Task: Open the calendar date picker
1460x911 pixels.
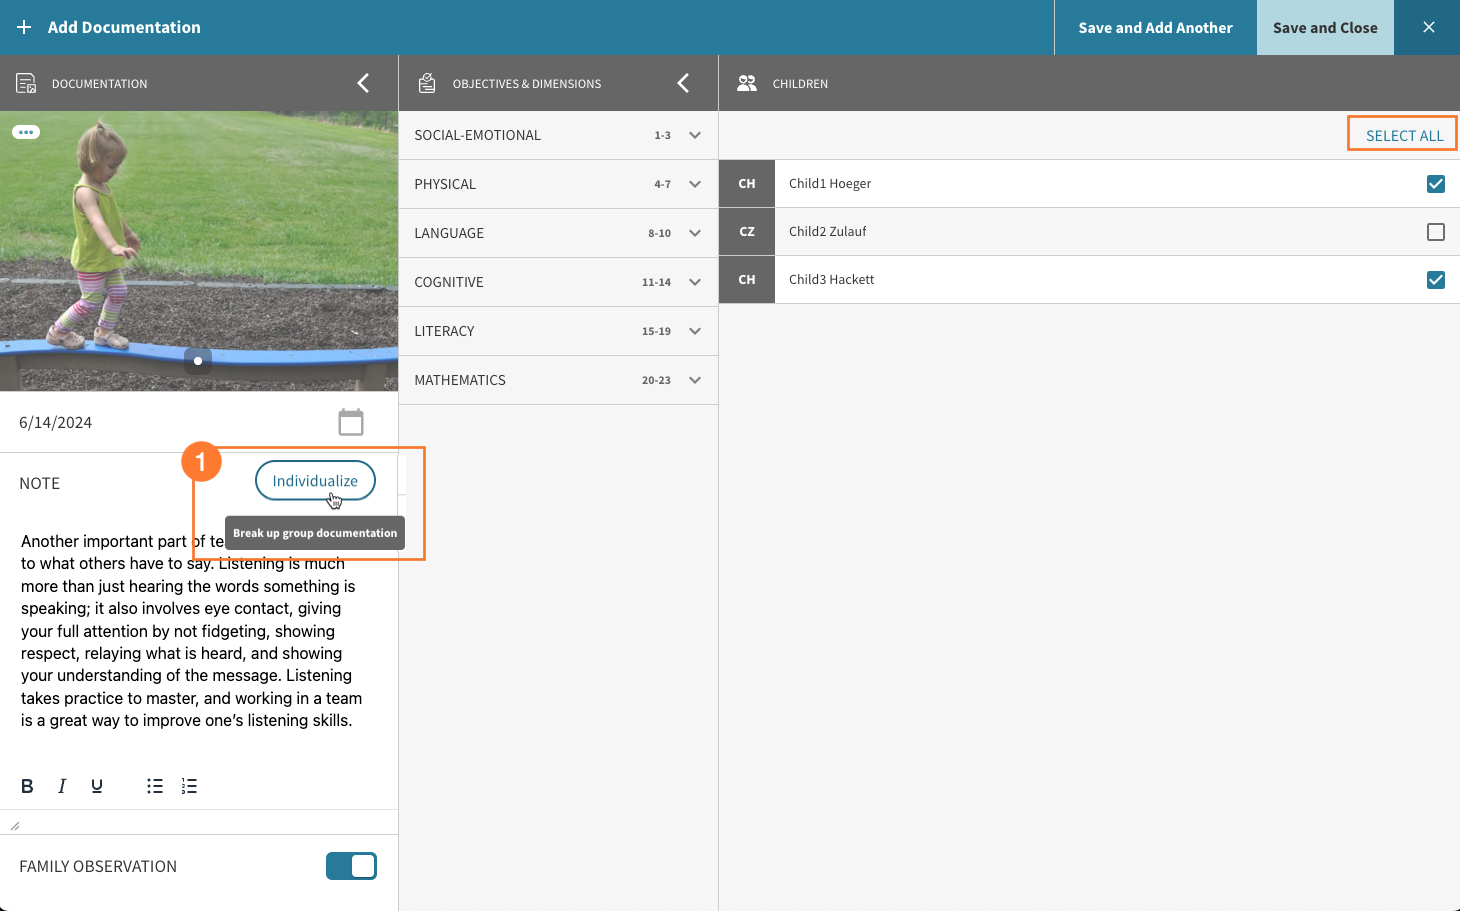Action: click(x=350, y=422)
